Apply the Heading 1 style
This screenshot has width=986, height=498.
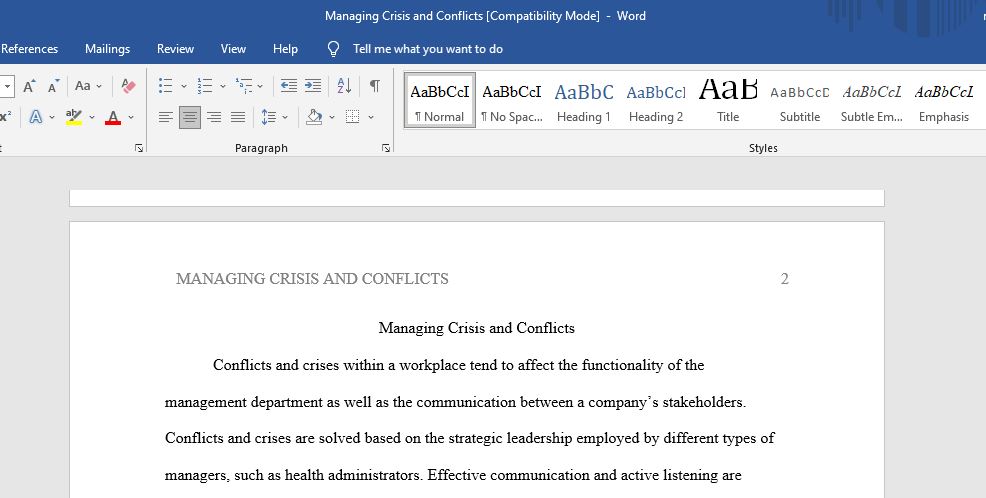pos(584,101)
